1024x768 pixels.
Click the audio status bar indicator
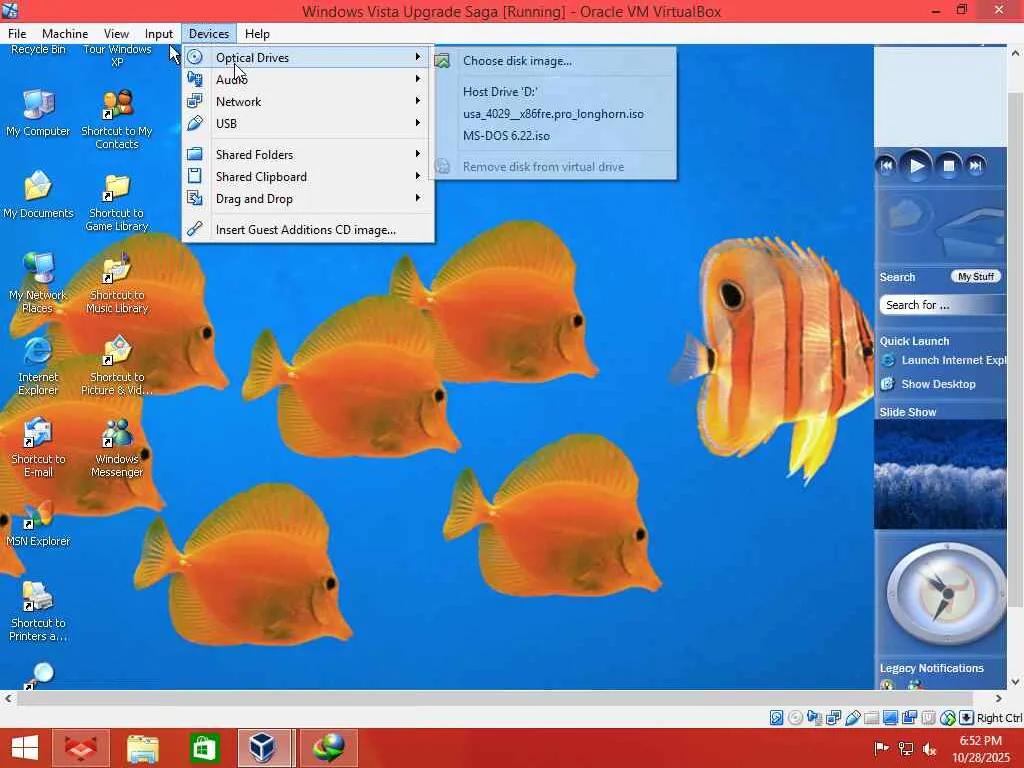814,718
